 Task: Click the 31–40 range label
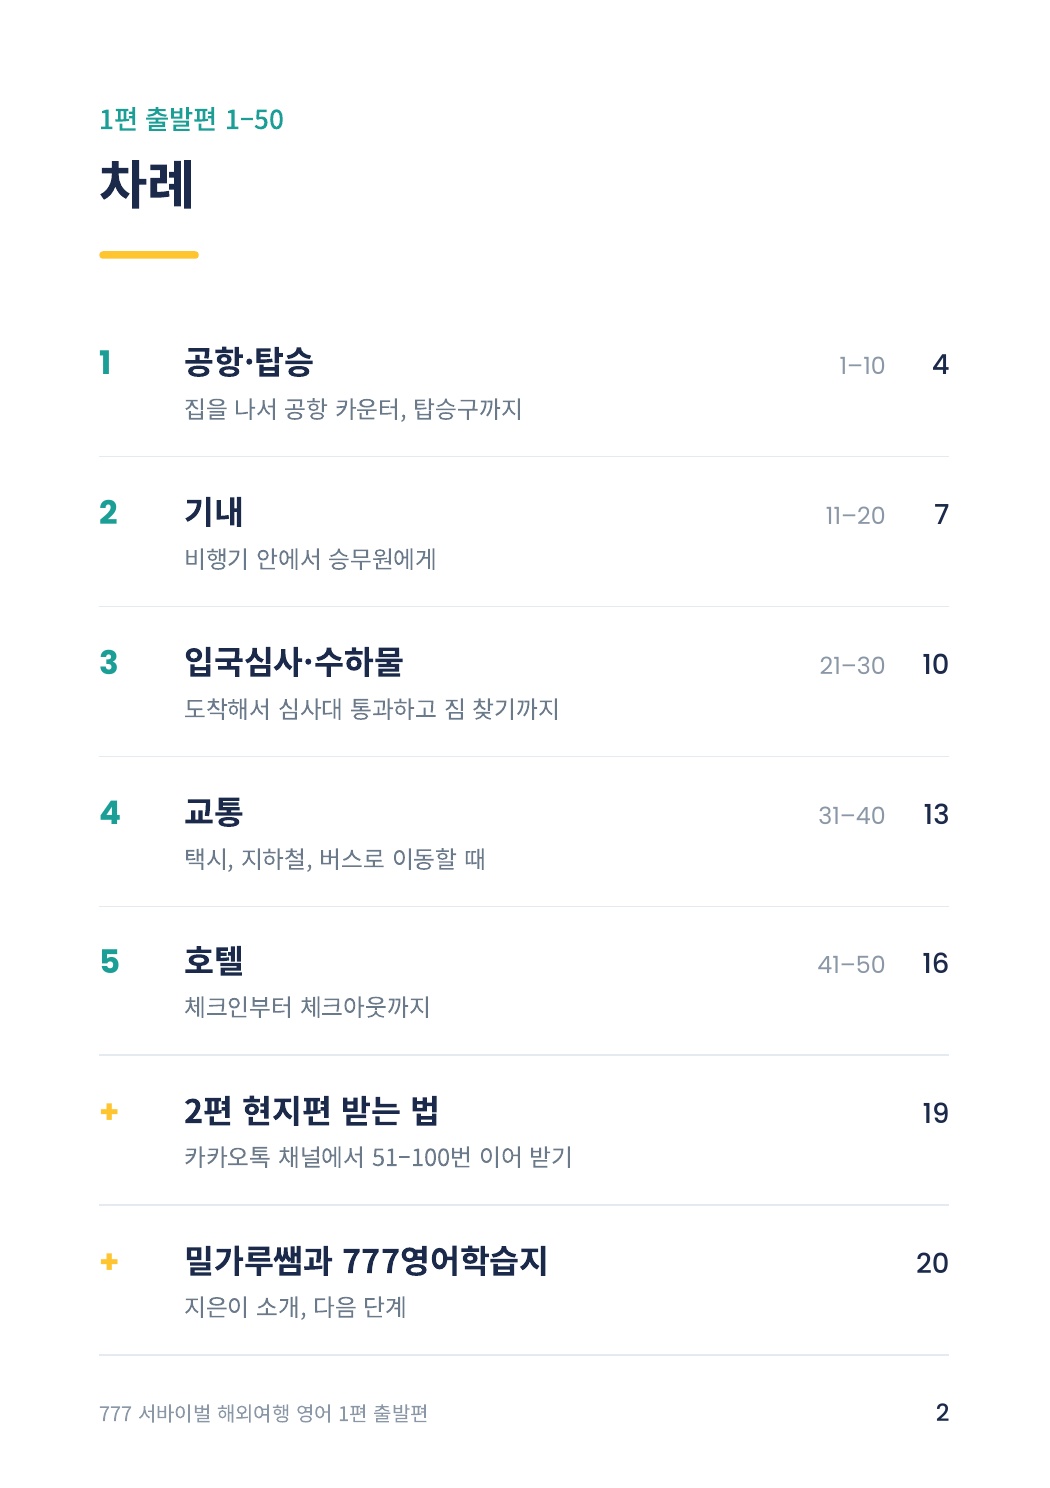point(851,816)
